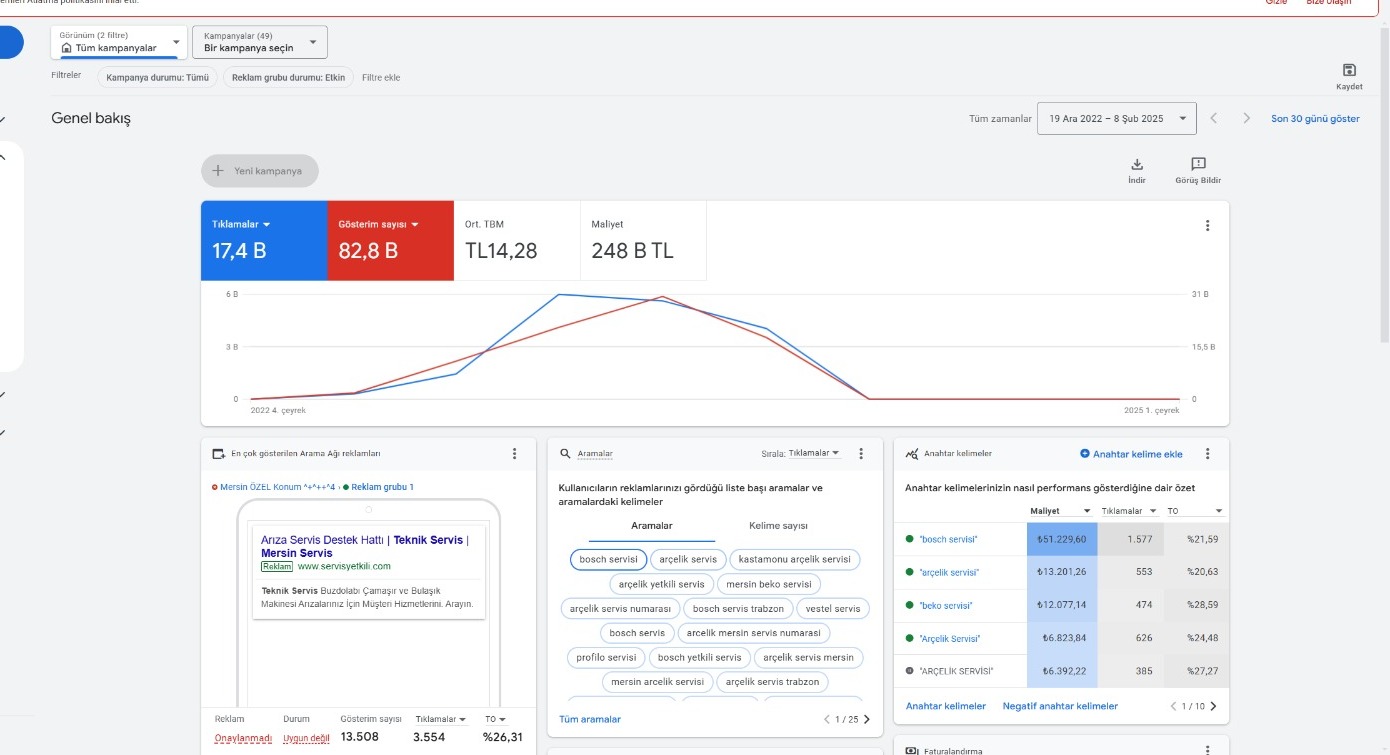The width and height of the screenshot is (1390, 755).
Task: Download report with İndir icon
Action: (x=1137, y=164)
